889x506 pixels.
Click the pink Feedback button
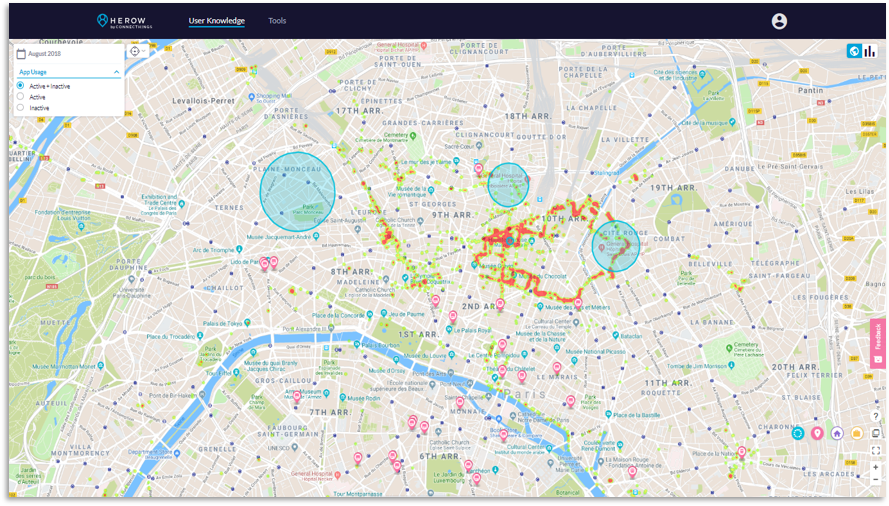pyautogui.click(x=878, y=343)
